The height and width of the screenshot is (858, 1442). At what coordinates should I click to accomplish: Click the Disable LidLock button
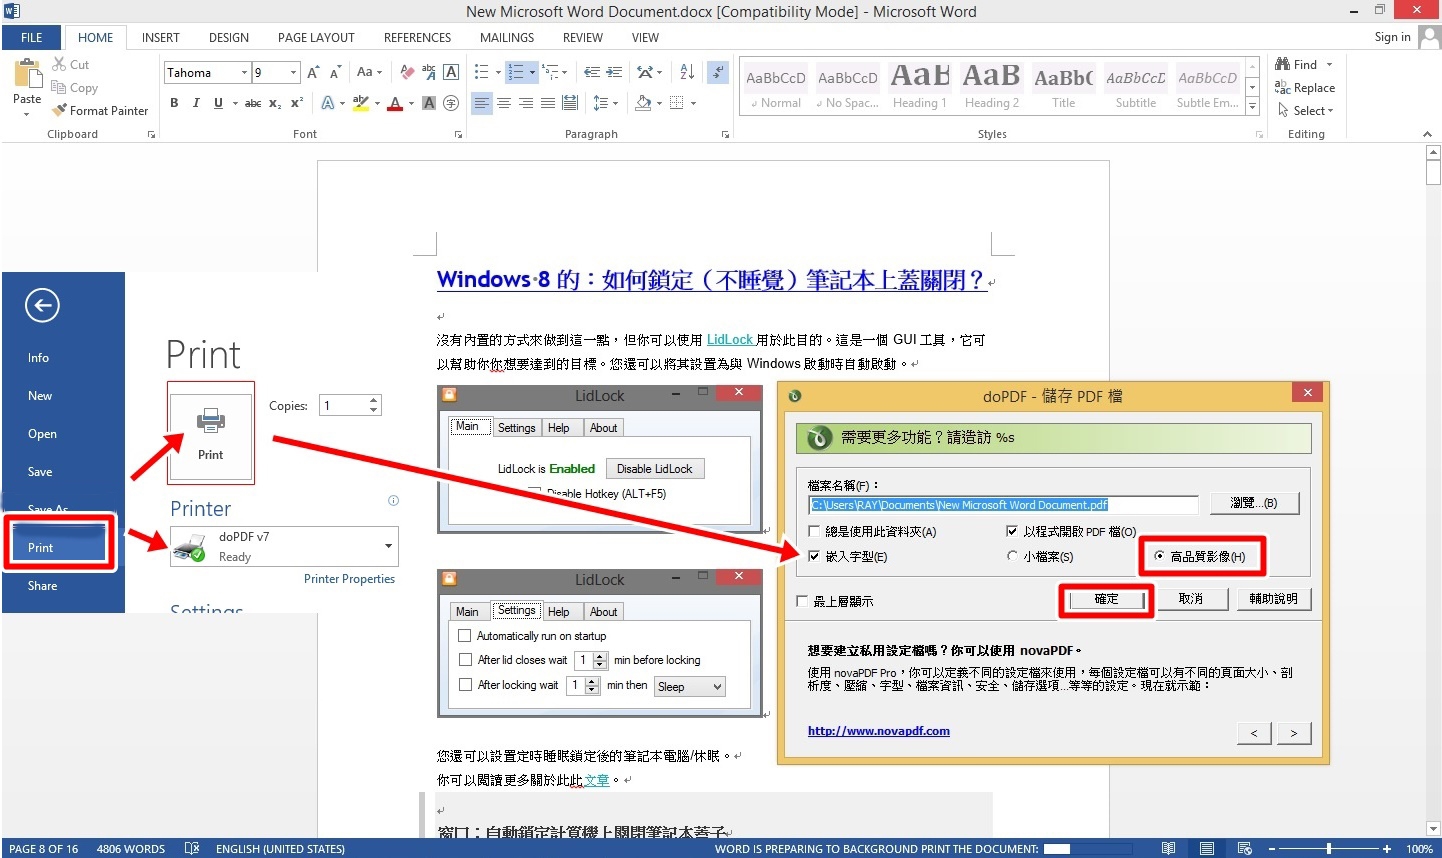(654, 469)
